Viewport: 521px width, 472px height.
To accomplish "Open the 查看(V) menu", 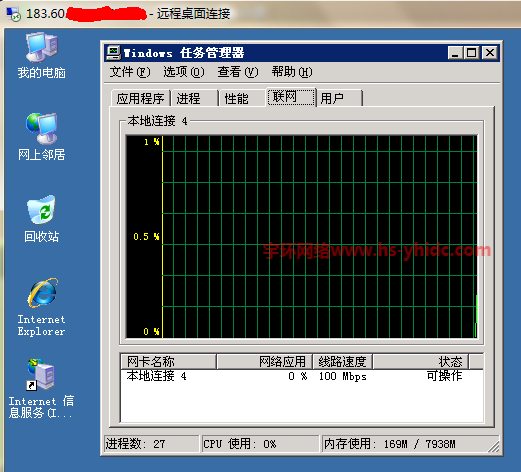I will pos(238,72).
